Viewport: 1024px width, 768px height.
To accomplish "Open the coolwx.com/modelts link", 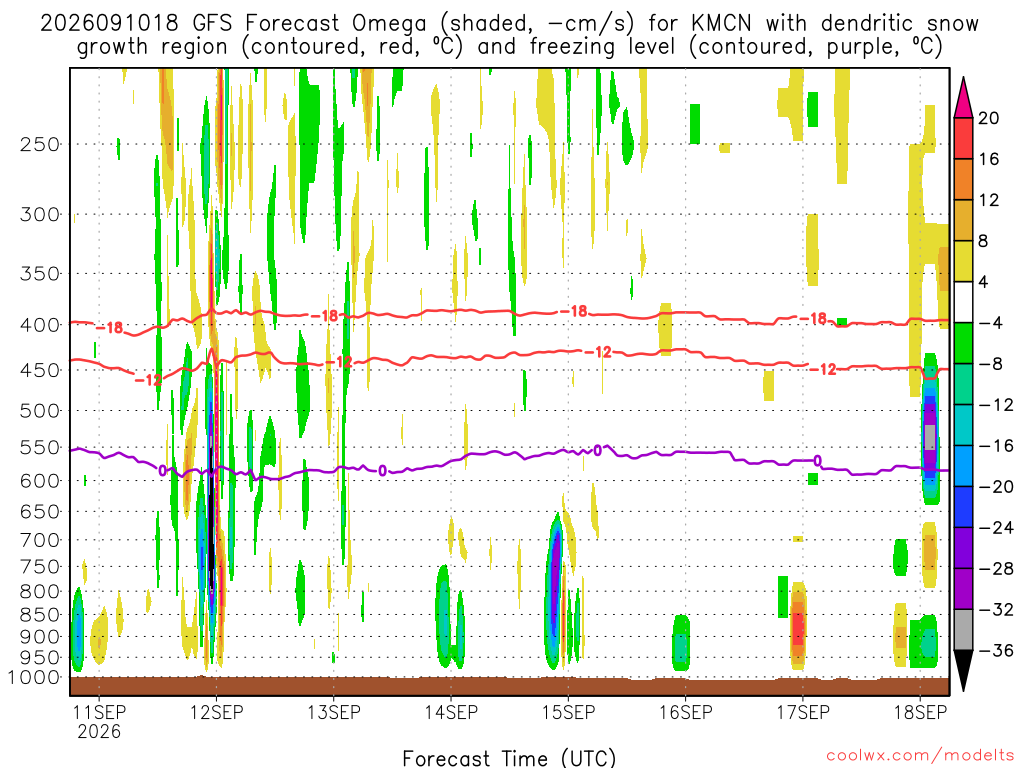I will tap(920, 756).
